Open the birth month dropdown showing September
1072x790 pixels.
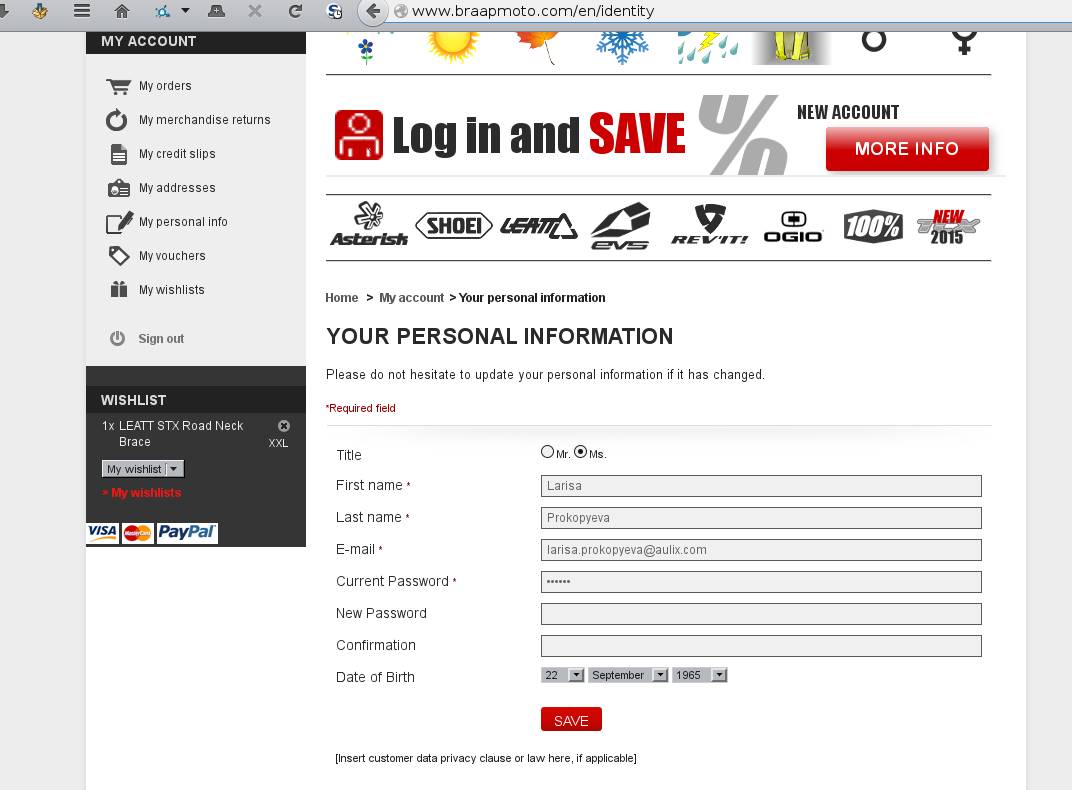628,675
